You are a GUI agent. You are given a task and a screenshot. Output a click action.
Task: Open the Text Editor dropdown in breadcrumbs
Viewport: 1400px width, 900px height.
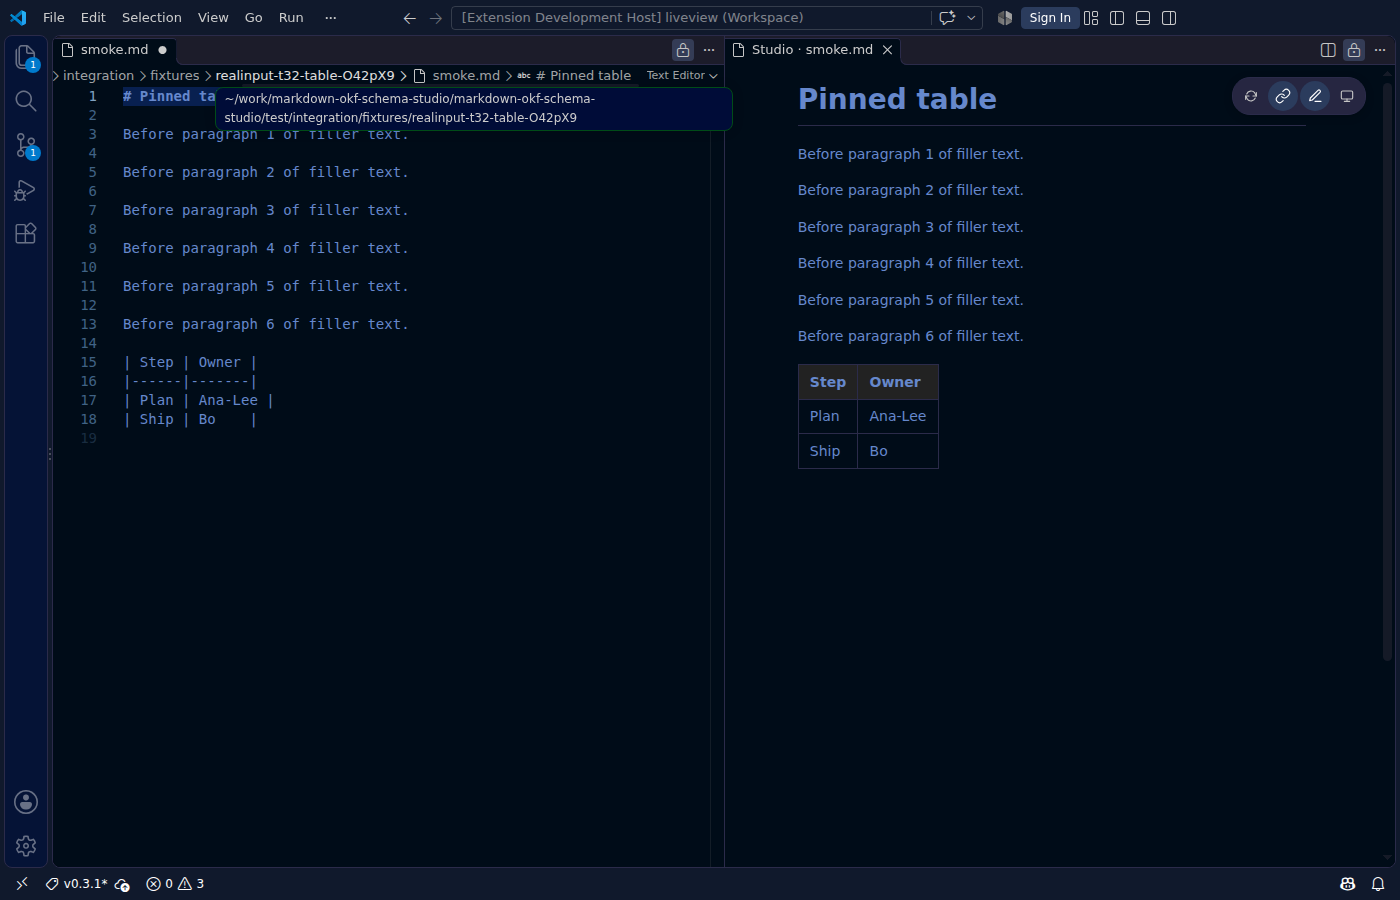(x=682, y=75)
